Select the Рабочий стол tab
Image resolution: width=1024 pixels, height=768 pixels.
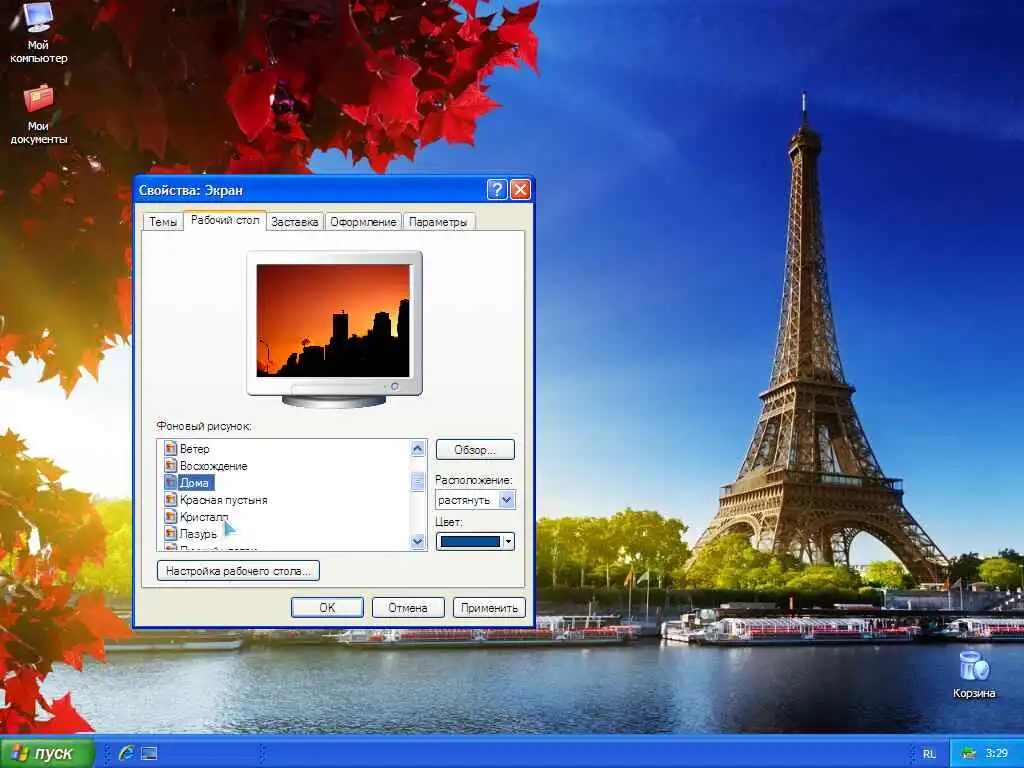225,220
